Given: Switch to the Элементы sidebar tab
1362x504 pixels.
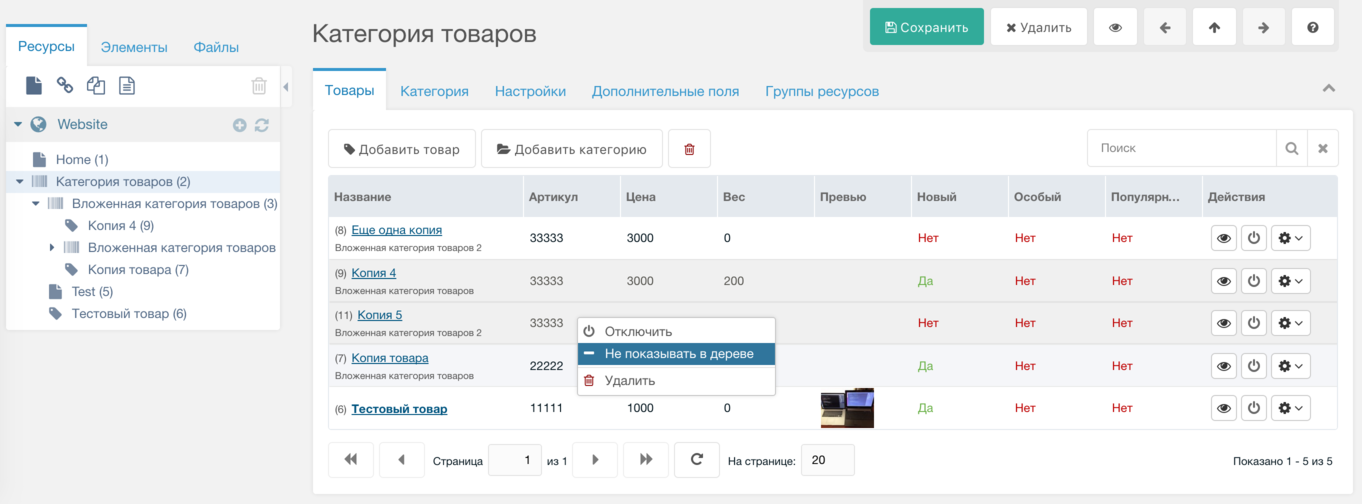Looking at the screenshot, I should tap(134, 47).
